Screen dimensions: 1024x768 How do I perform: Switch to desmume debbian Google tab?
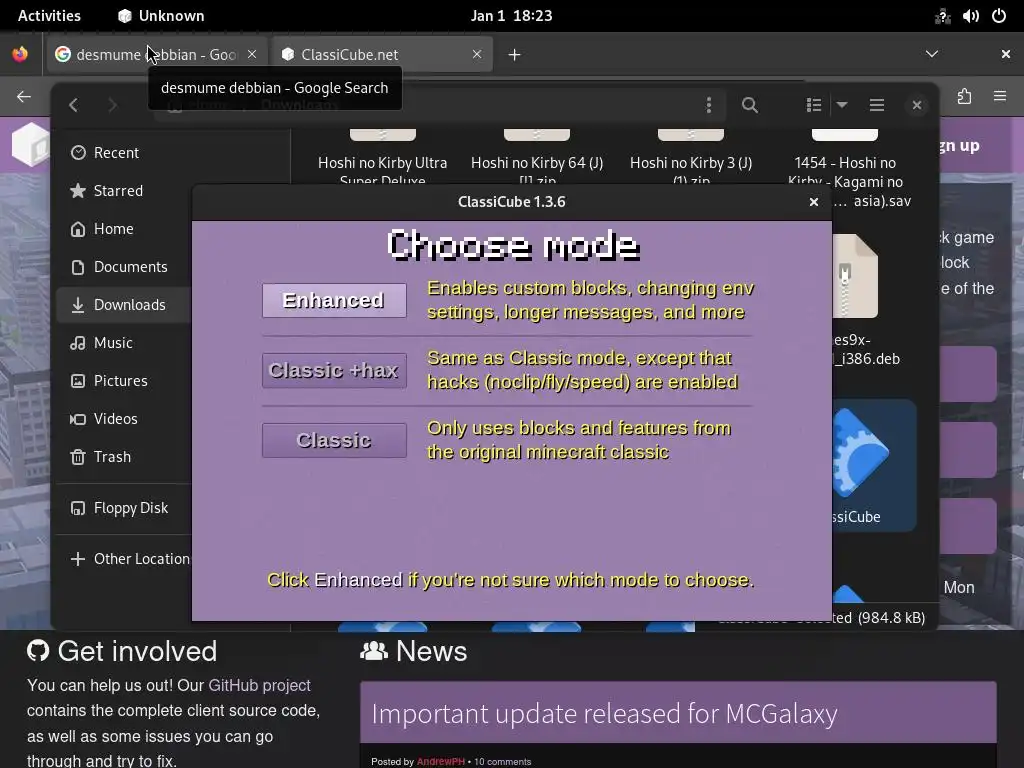click(x=157, y=55)
